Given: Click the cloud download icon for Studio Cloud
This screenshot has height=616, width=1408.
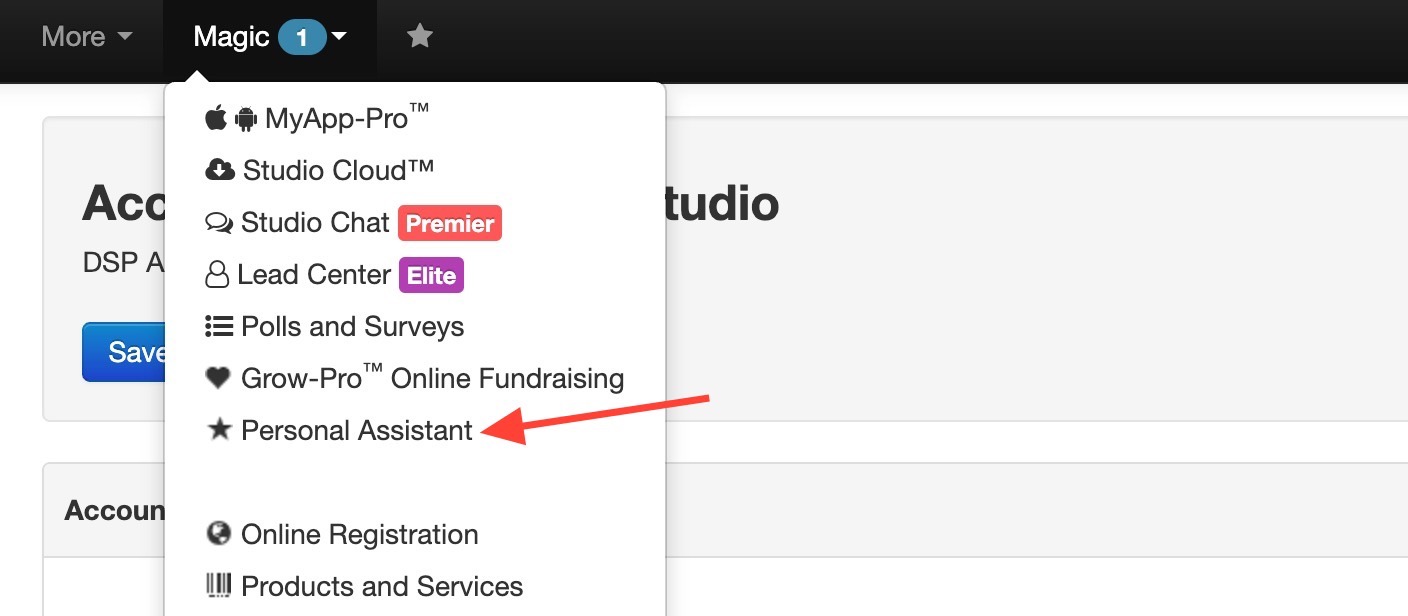Looking at the screenshot, I should [x=220, y=171].
